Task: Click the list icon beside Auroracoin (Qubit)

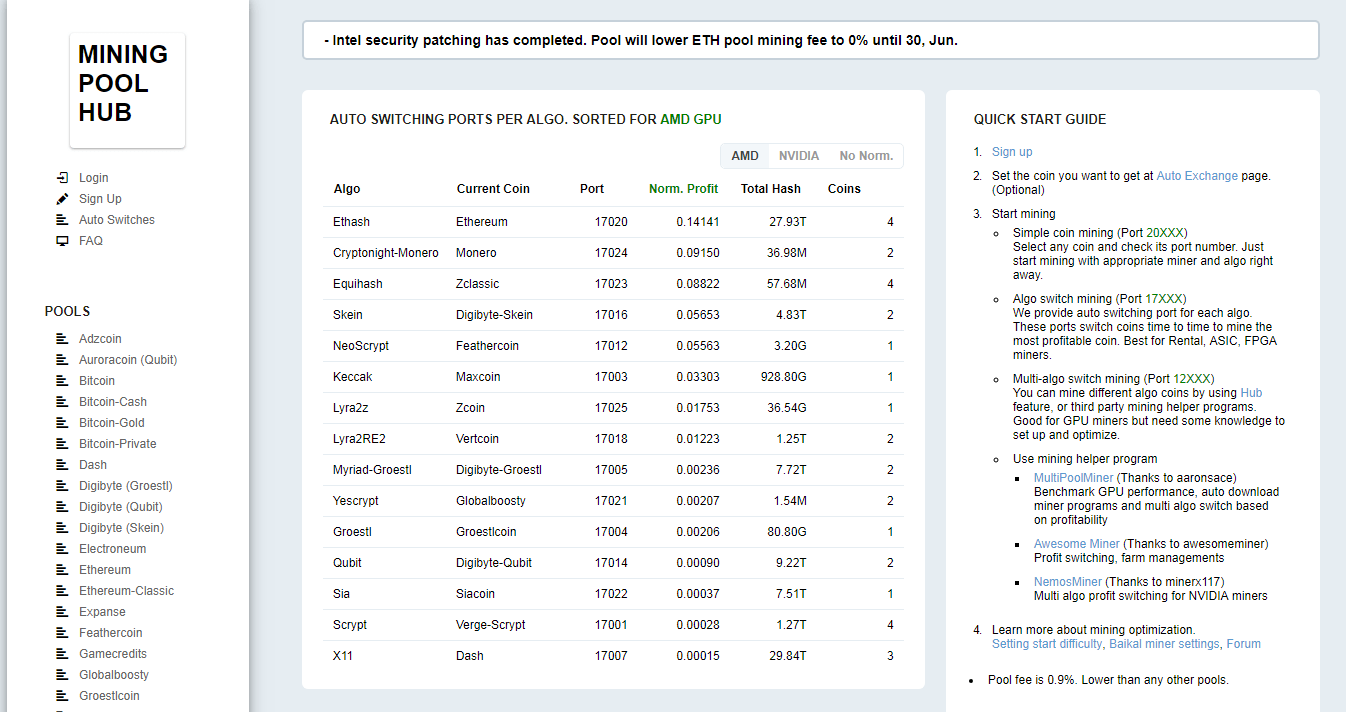Action: pyautogui.click(x=62, y=360)
